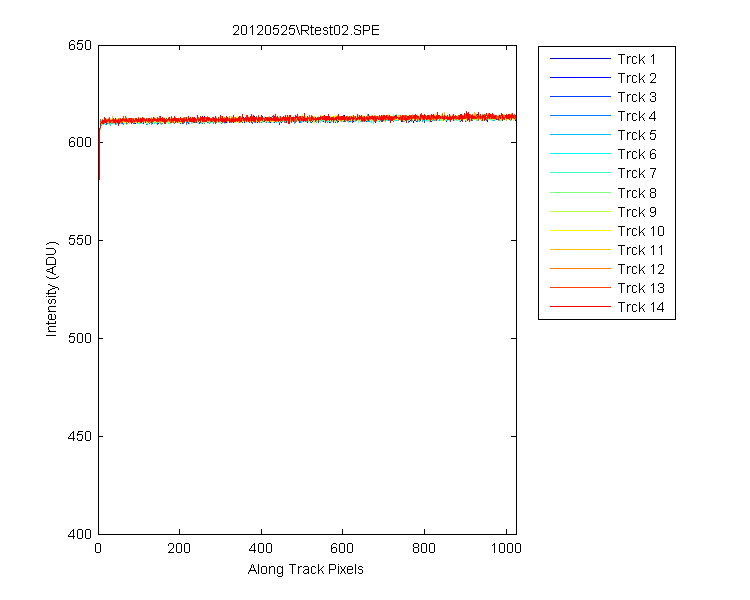The height and width of the screenshot is (600, 750).
Task: Click the green Trck 8 legend line
Action: pos(580,192)
